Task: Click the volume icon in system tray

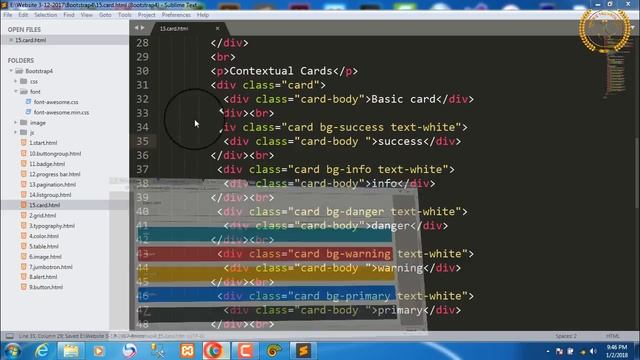Action: [x=593, y=351]
